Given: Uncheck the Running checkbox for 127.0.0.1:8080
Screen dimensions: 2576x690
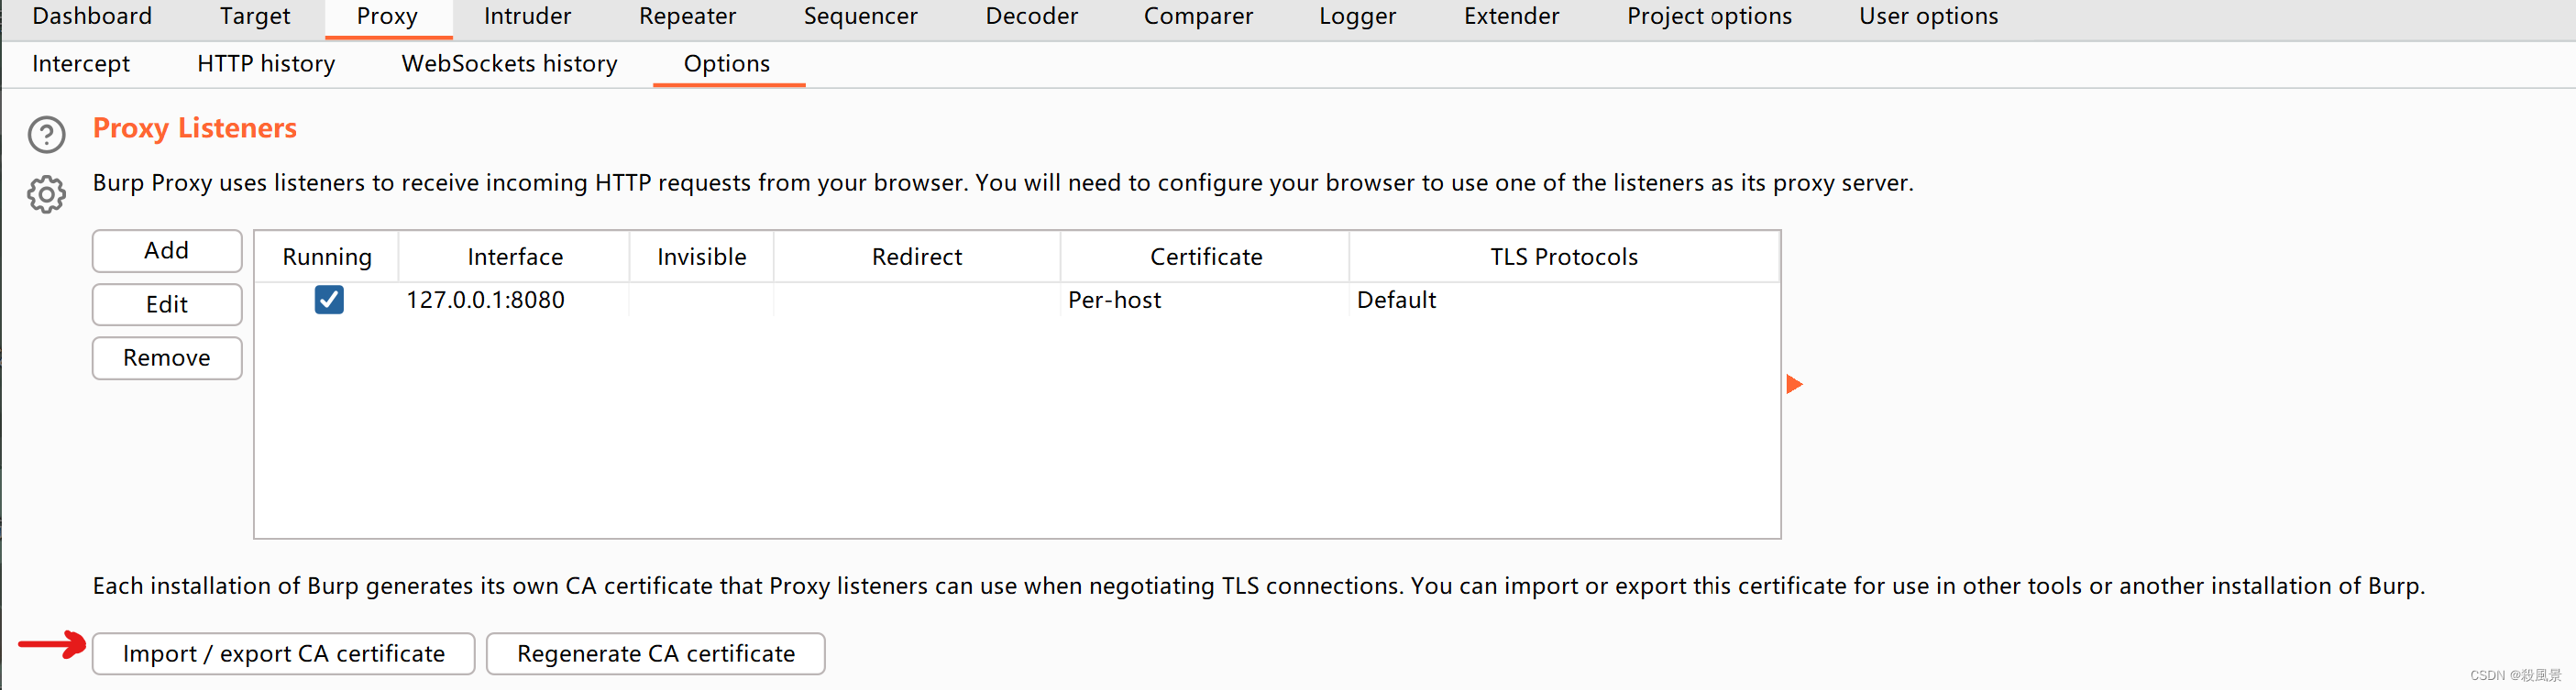Looking at the screenshot, I should pyautogui.click(x=329, y=300).
